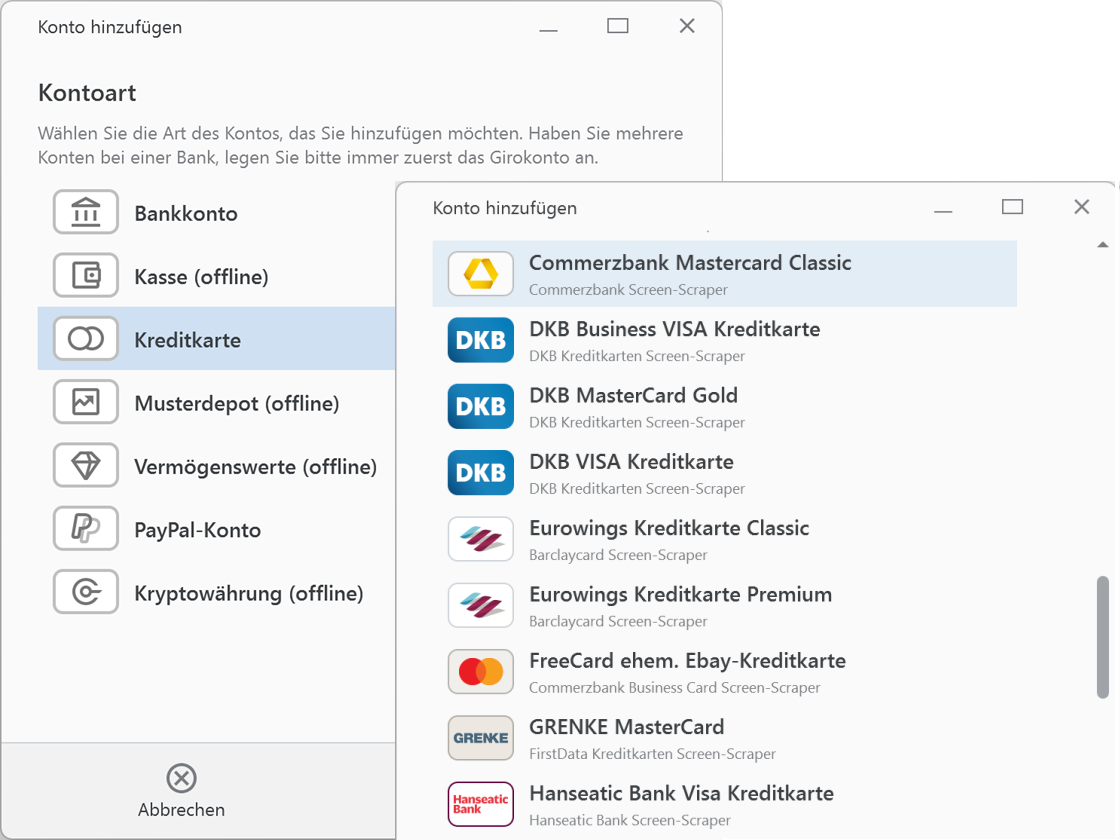Click the Commerzbank yellow logo icon
Image resolution: width=1120 pixels, height=840 pixels.
[481, 274]
